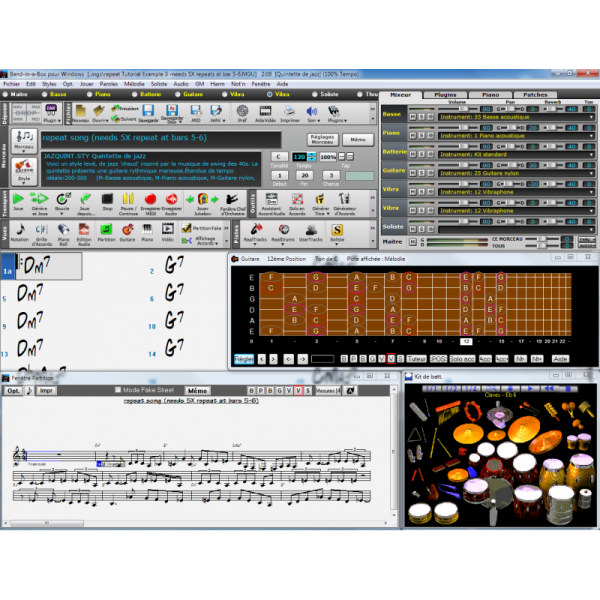The width and height of the screenshot is (600, 600).
Task: Click the .MID export icon
Action: pos(196,111)
